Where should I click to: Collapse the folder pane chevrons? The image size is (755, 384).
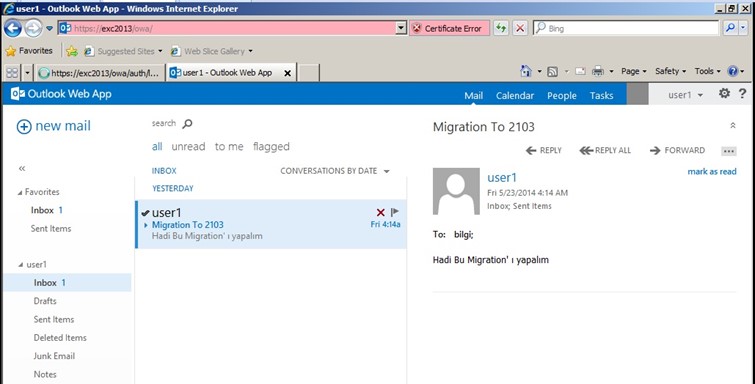point(22,168)
